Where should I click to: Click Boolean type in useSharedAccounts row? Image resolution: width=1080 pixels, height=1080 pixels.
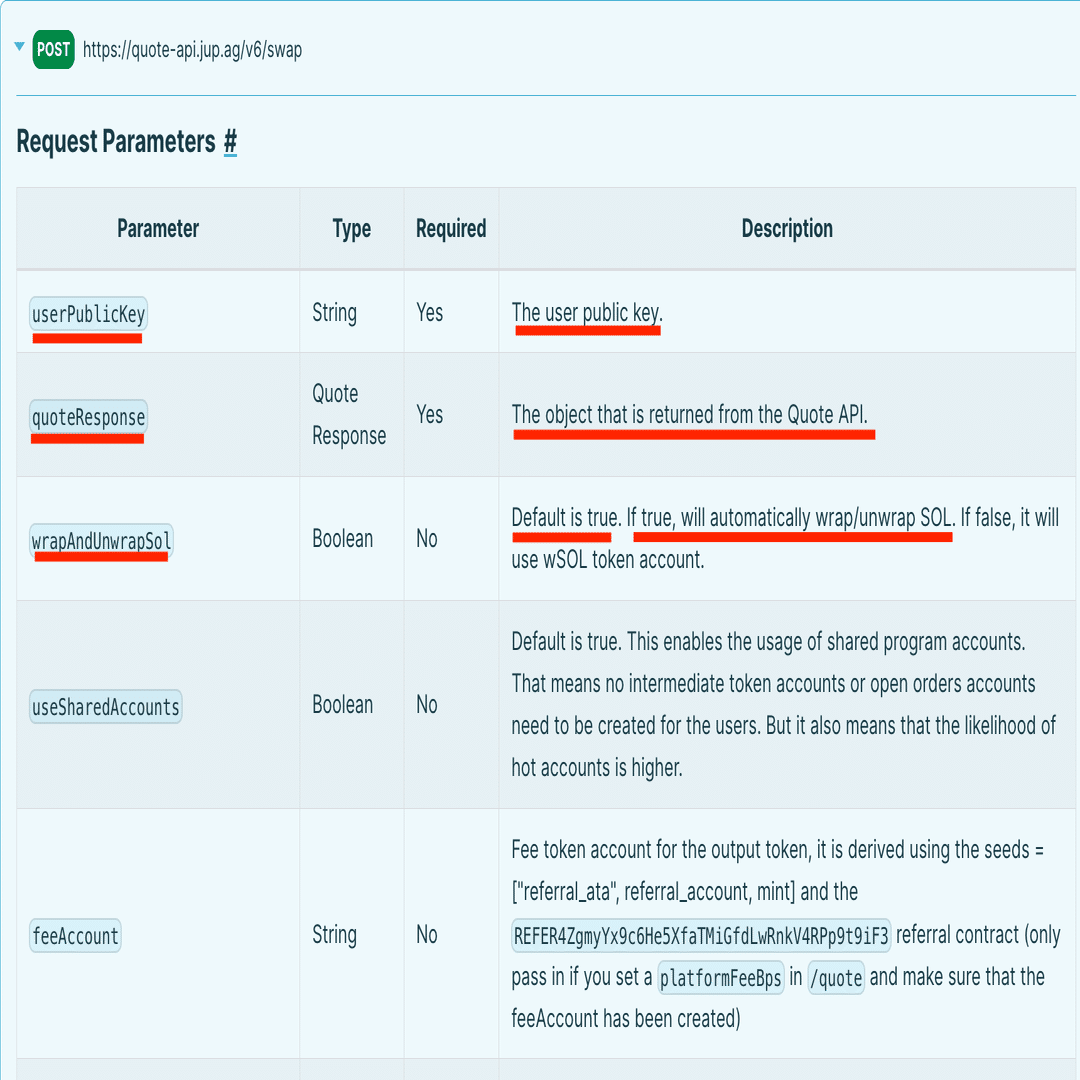[342, 705]
